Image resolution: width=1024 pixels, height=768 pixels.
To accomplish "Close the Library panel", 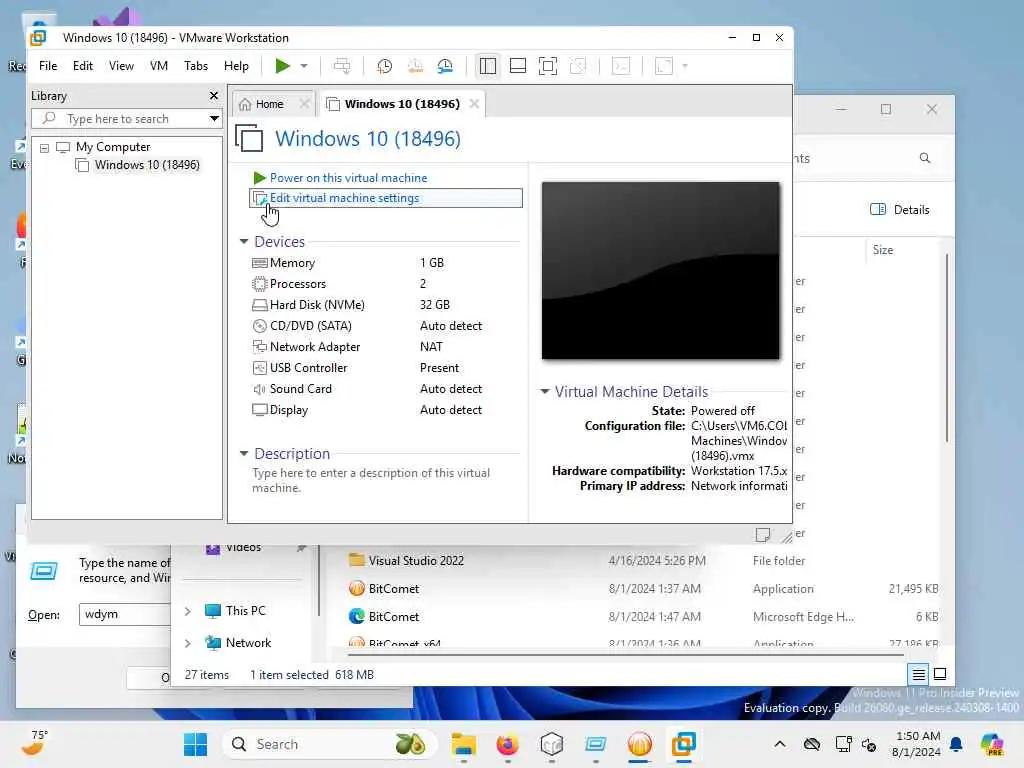I will [214, 96].
